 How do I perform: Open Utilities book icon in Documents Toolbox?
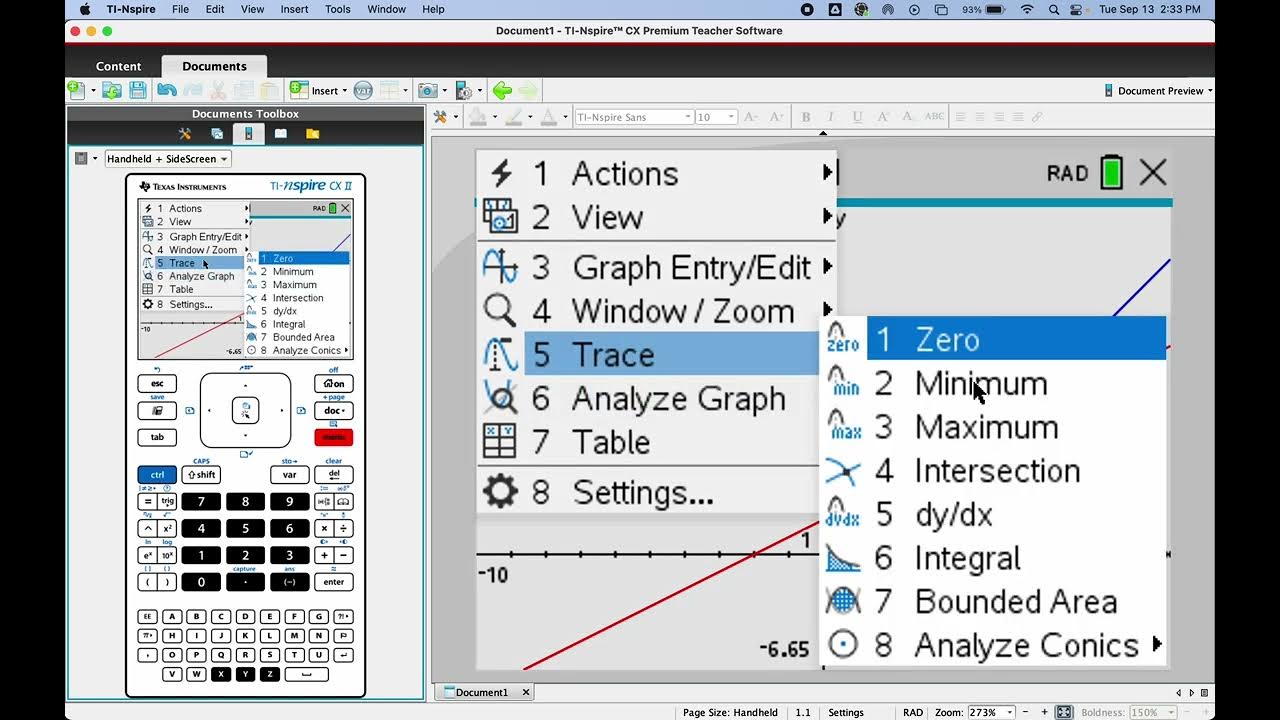281,133
